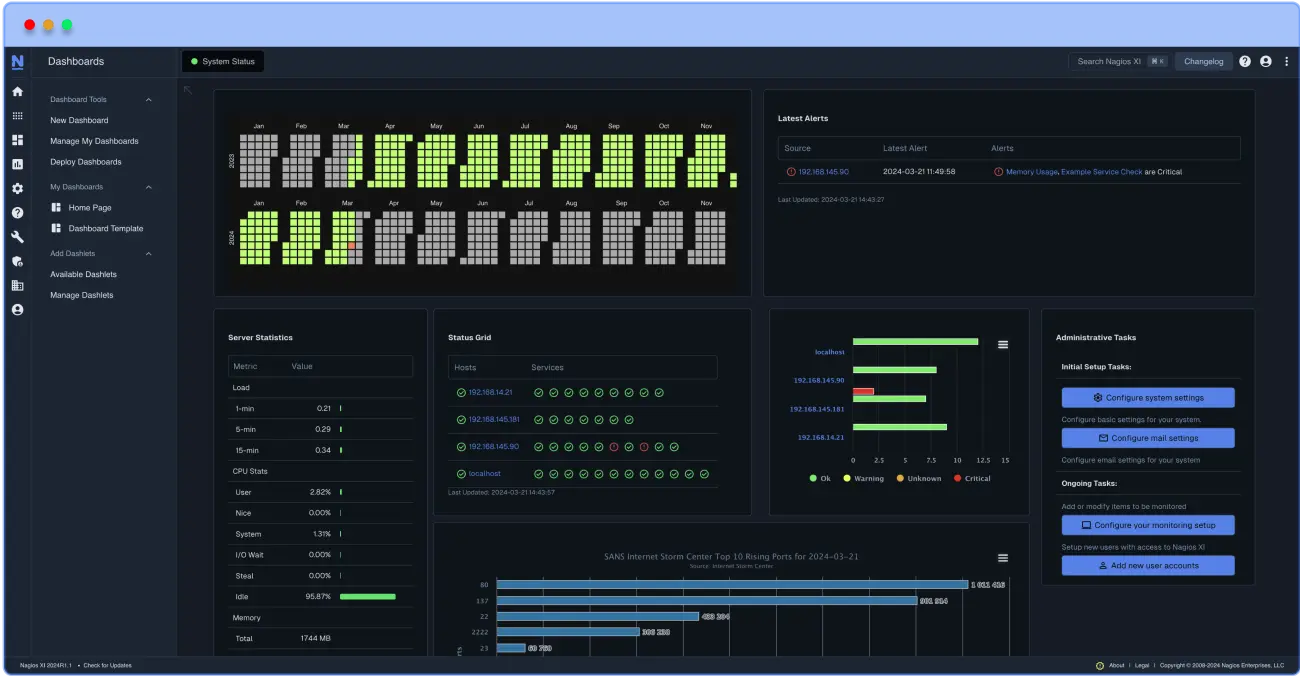The image size is (1300, 676).
Task: Collapse the My Dashboards section
Action: click(148, 187)
